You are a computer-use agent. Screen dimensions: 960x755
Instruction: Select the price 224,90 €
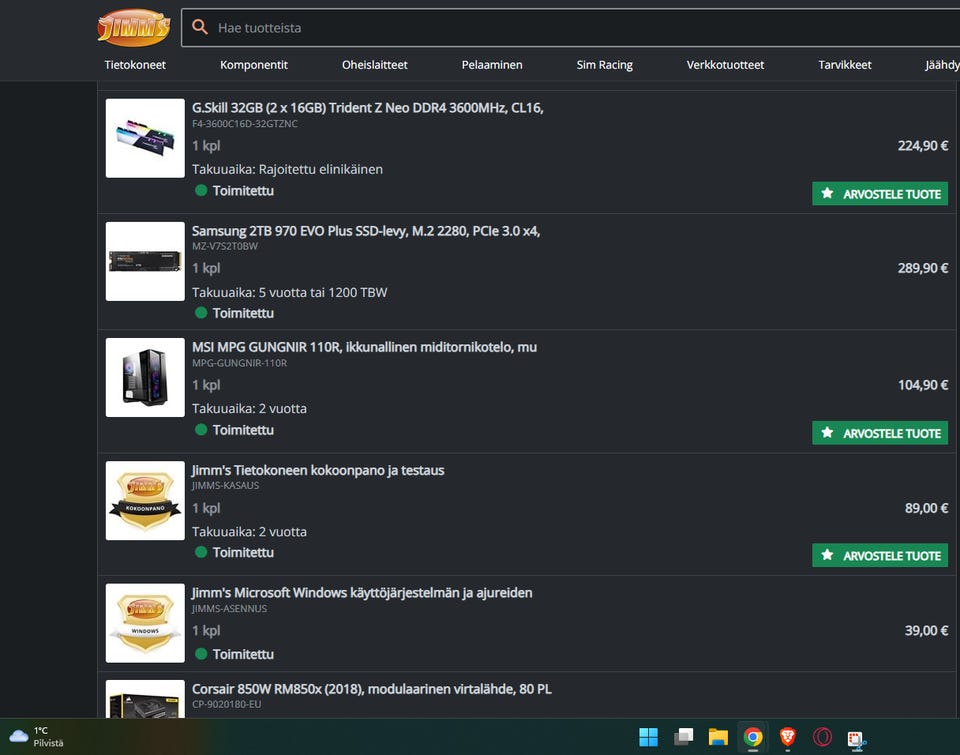pos(923,146)
